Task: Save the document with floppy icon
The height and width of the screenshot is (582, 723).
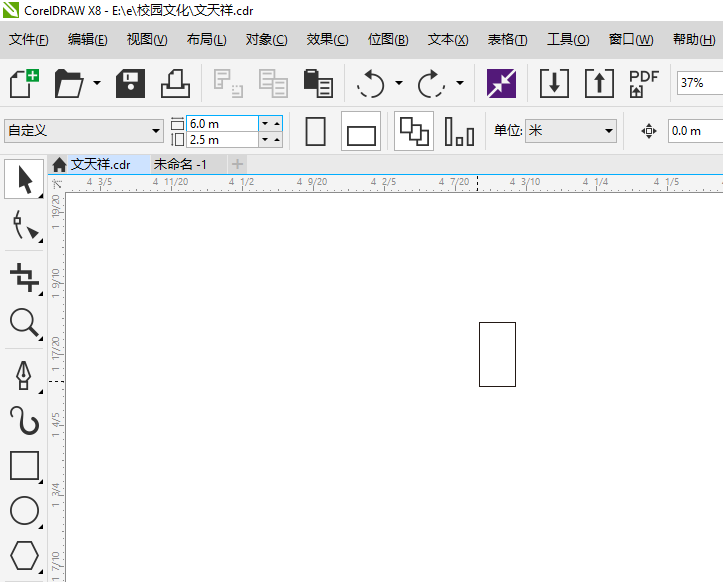Action: point(130,83)
